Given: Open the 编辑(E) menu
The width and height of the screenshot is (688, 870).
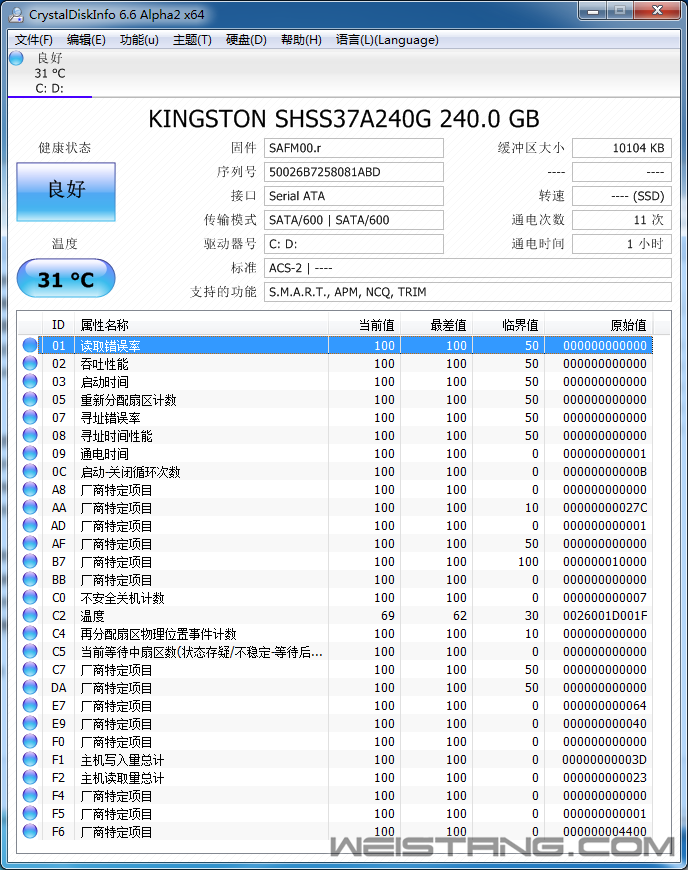Looking at the screenshot, I should [x=86, y=40].
